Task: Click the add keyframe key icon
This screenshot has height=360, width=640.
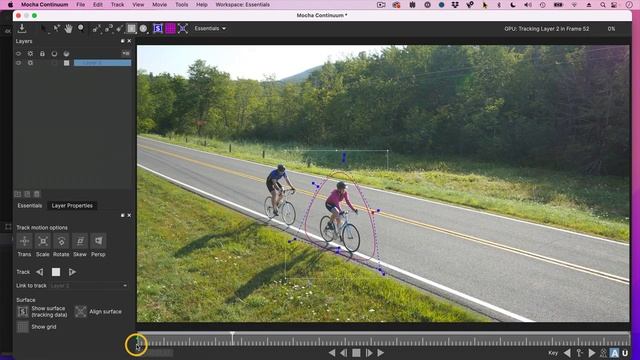Action: 579,353
